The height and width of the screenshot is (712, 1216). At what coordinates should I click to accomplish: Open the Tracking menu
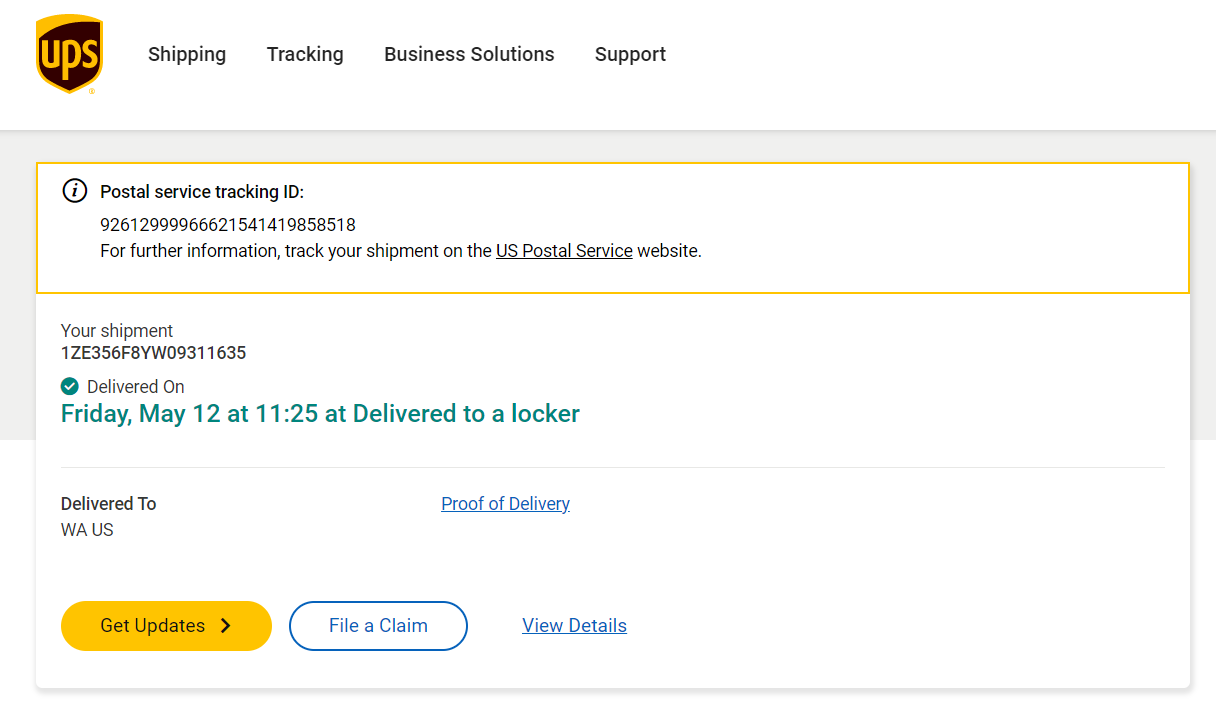(x=305, y=54)
